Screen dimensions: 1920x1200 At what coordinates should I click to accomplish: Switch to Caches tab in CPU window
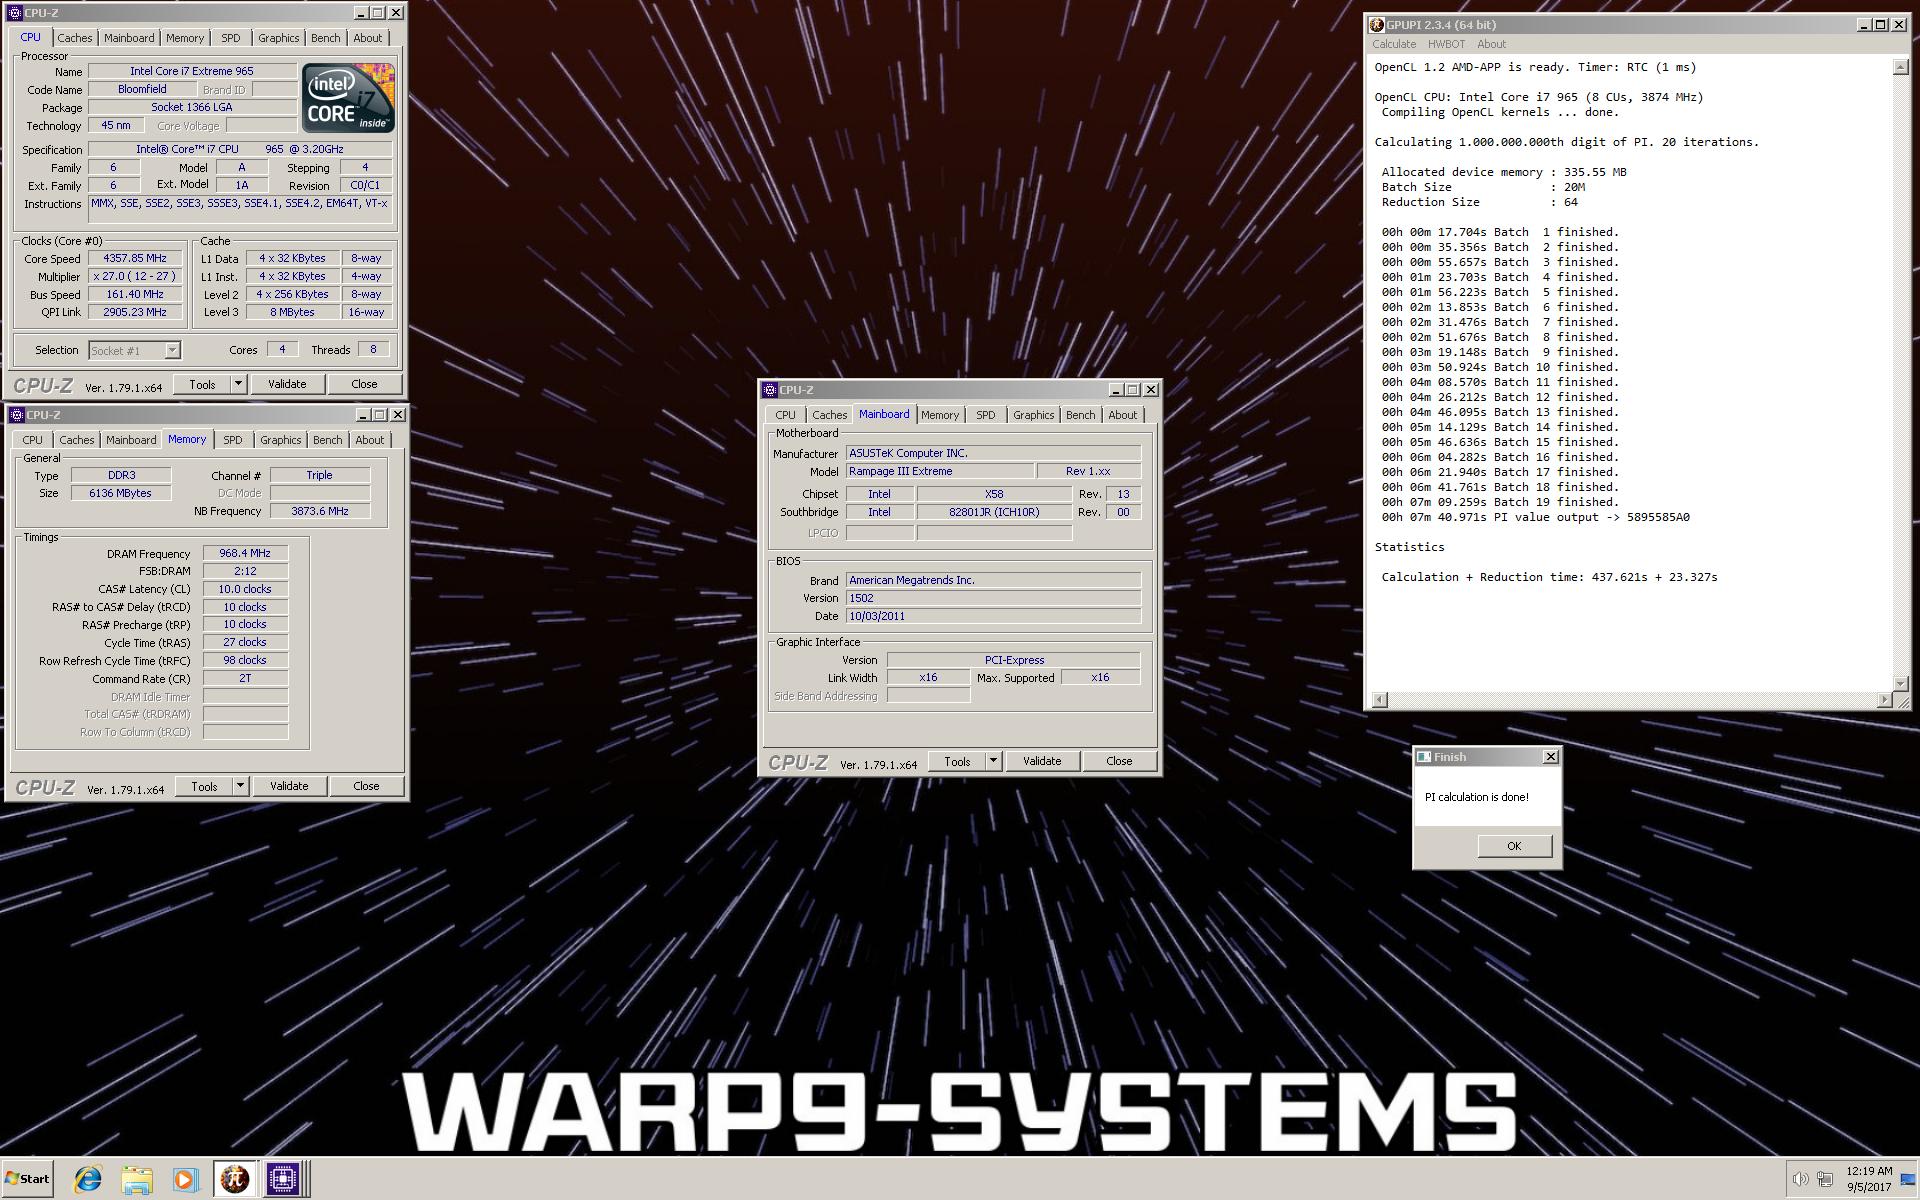[75, 38]
